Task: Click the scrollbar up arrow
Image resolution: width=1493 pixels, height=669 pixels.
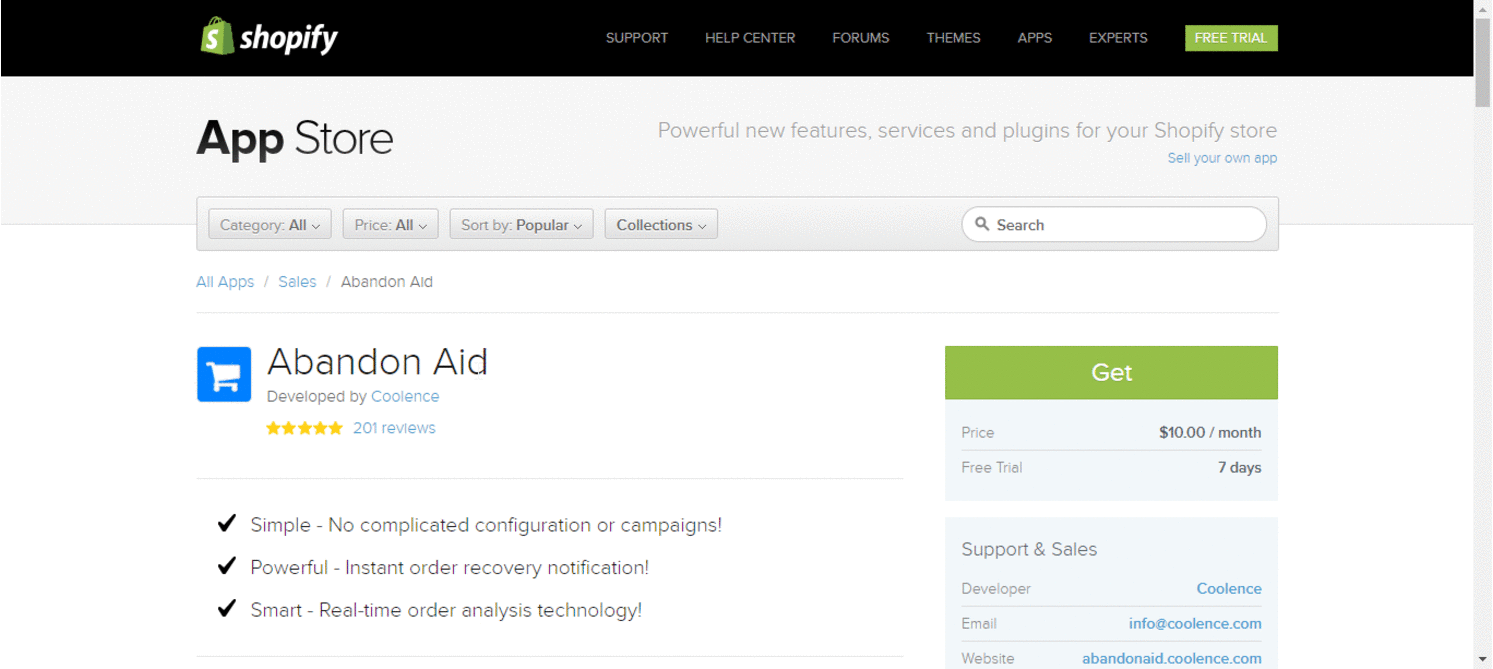Action: (x=1483, y=8)
